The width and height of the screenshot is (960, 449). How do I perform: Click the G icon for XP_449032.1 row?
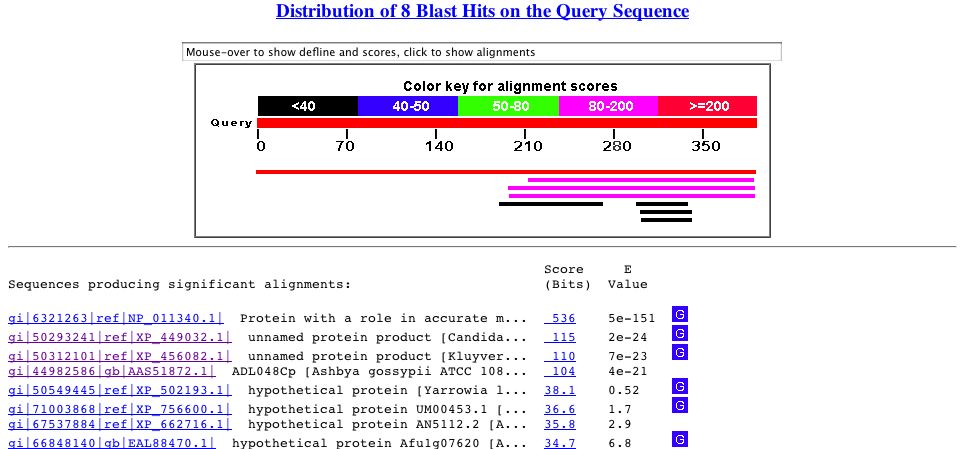pos(680,334)
